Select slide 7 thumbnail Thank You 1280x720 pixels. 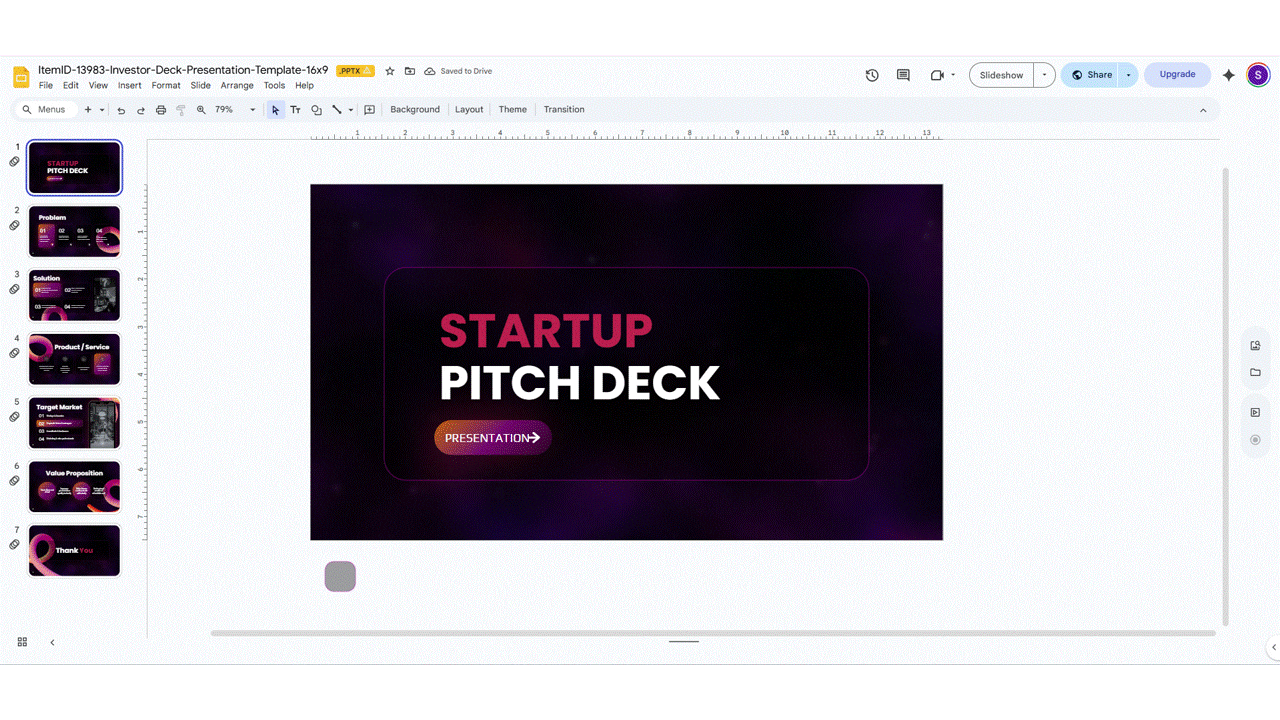(74, 550)
